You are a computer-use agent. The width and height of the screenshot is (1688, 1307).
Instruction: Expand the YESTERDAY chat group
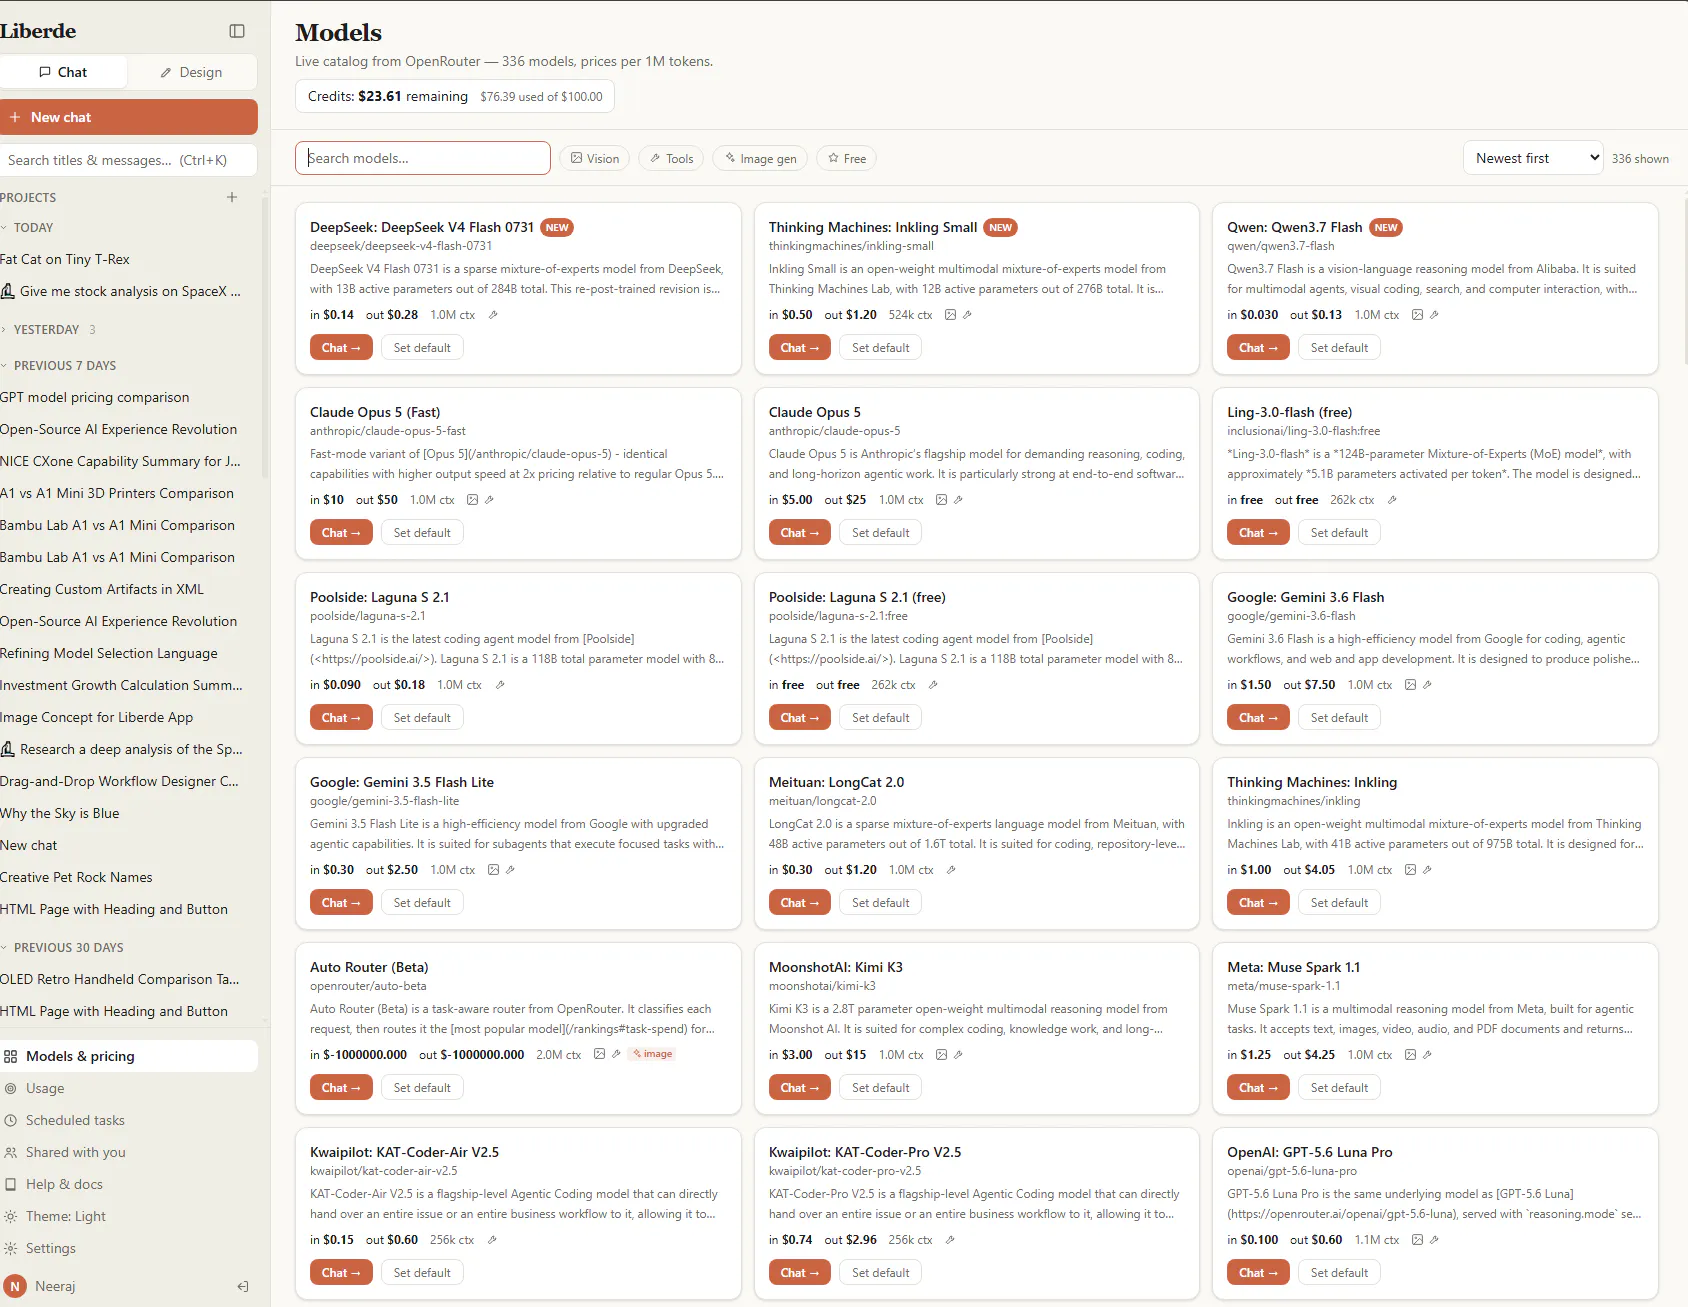48,329
